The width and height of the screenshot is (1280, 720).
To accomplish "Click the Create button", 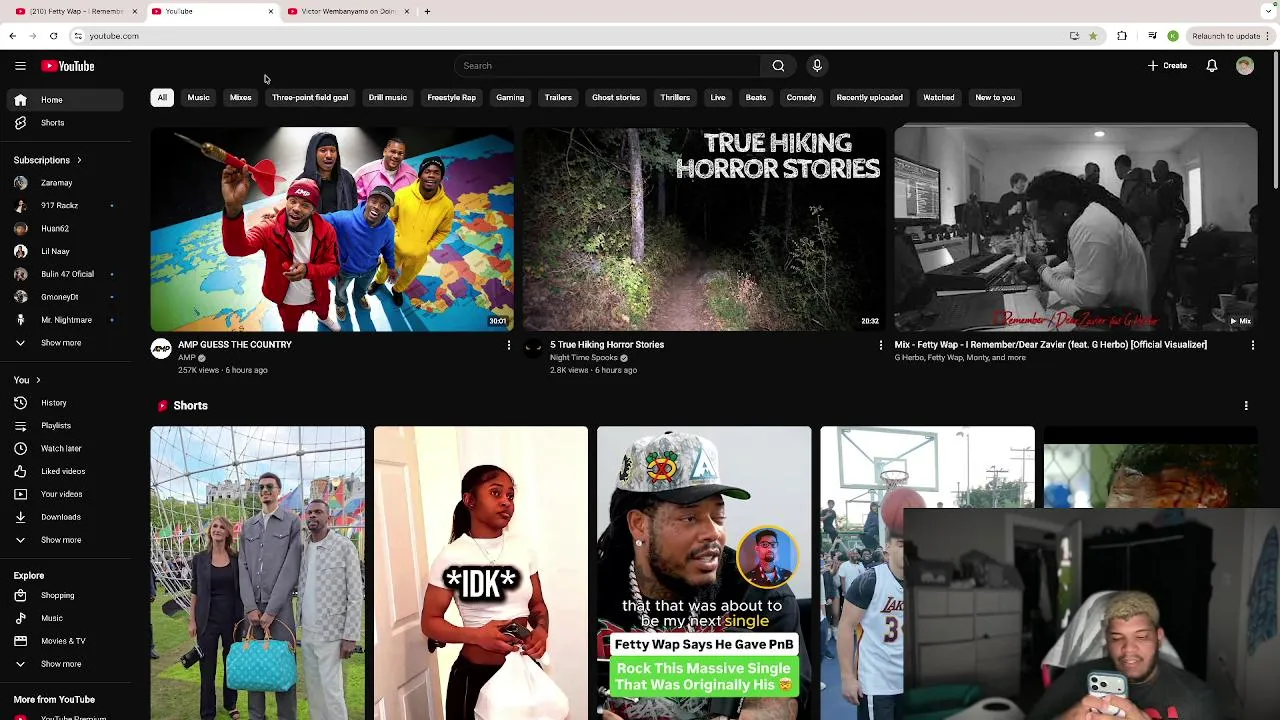I will pyautogui.click(x=1167, y=66).
